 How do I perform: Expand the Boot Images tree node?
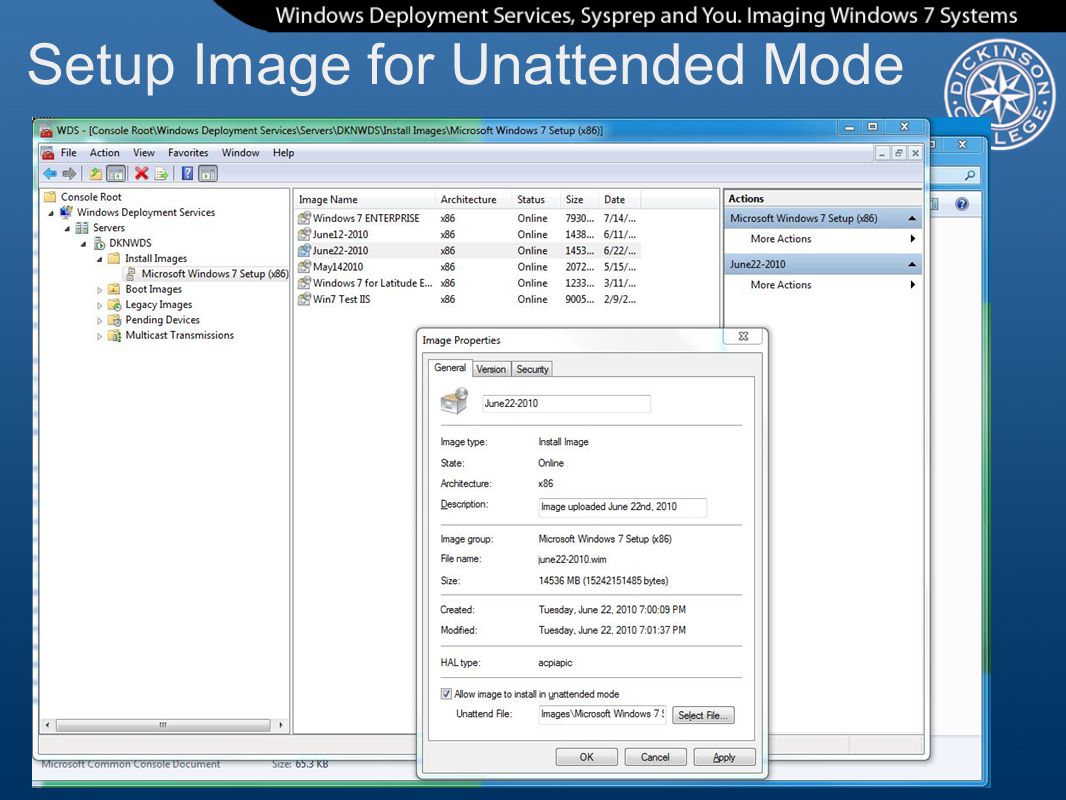coord(100,290)
